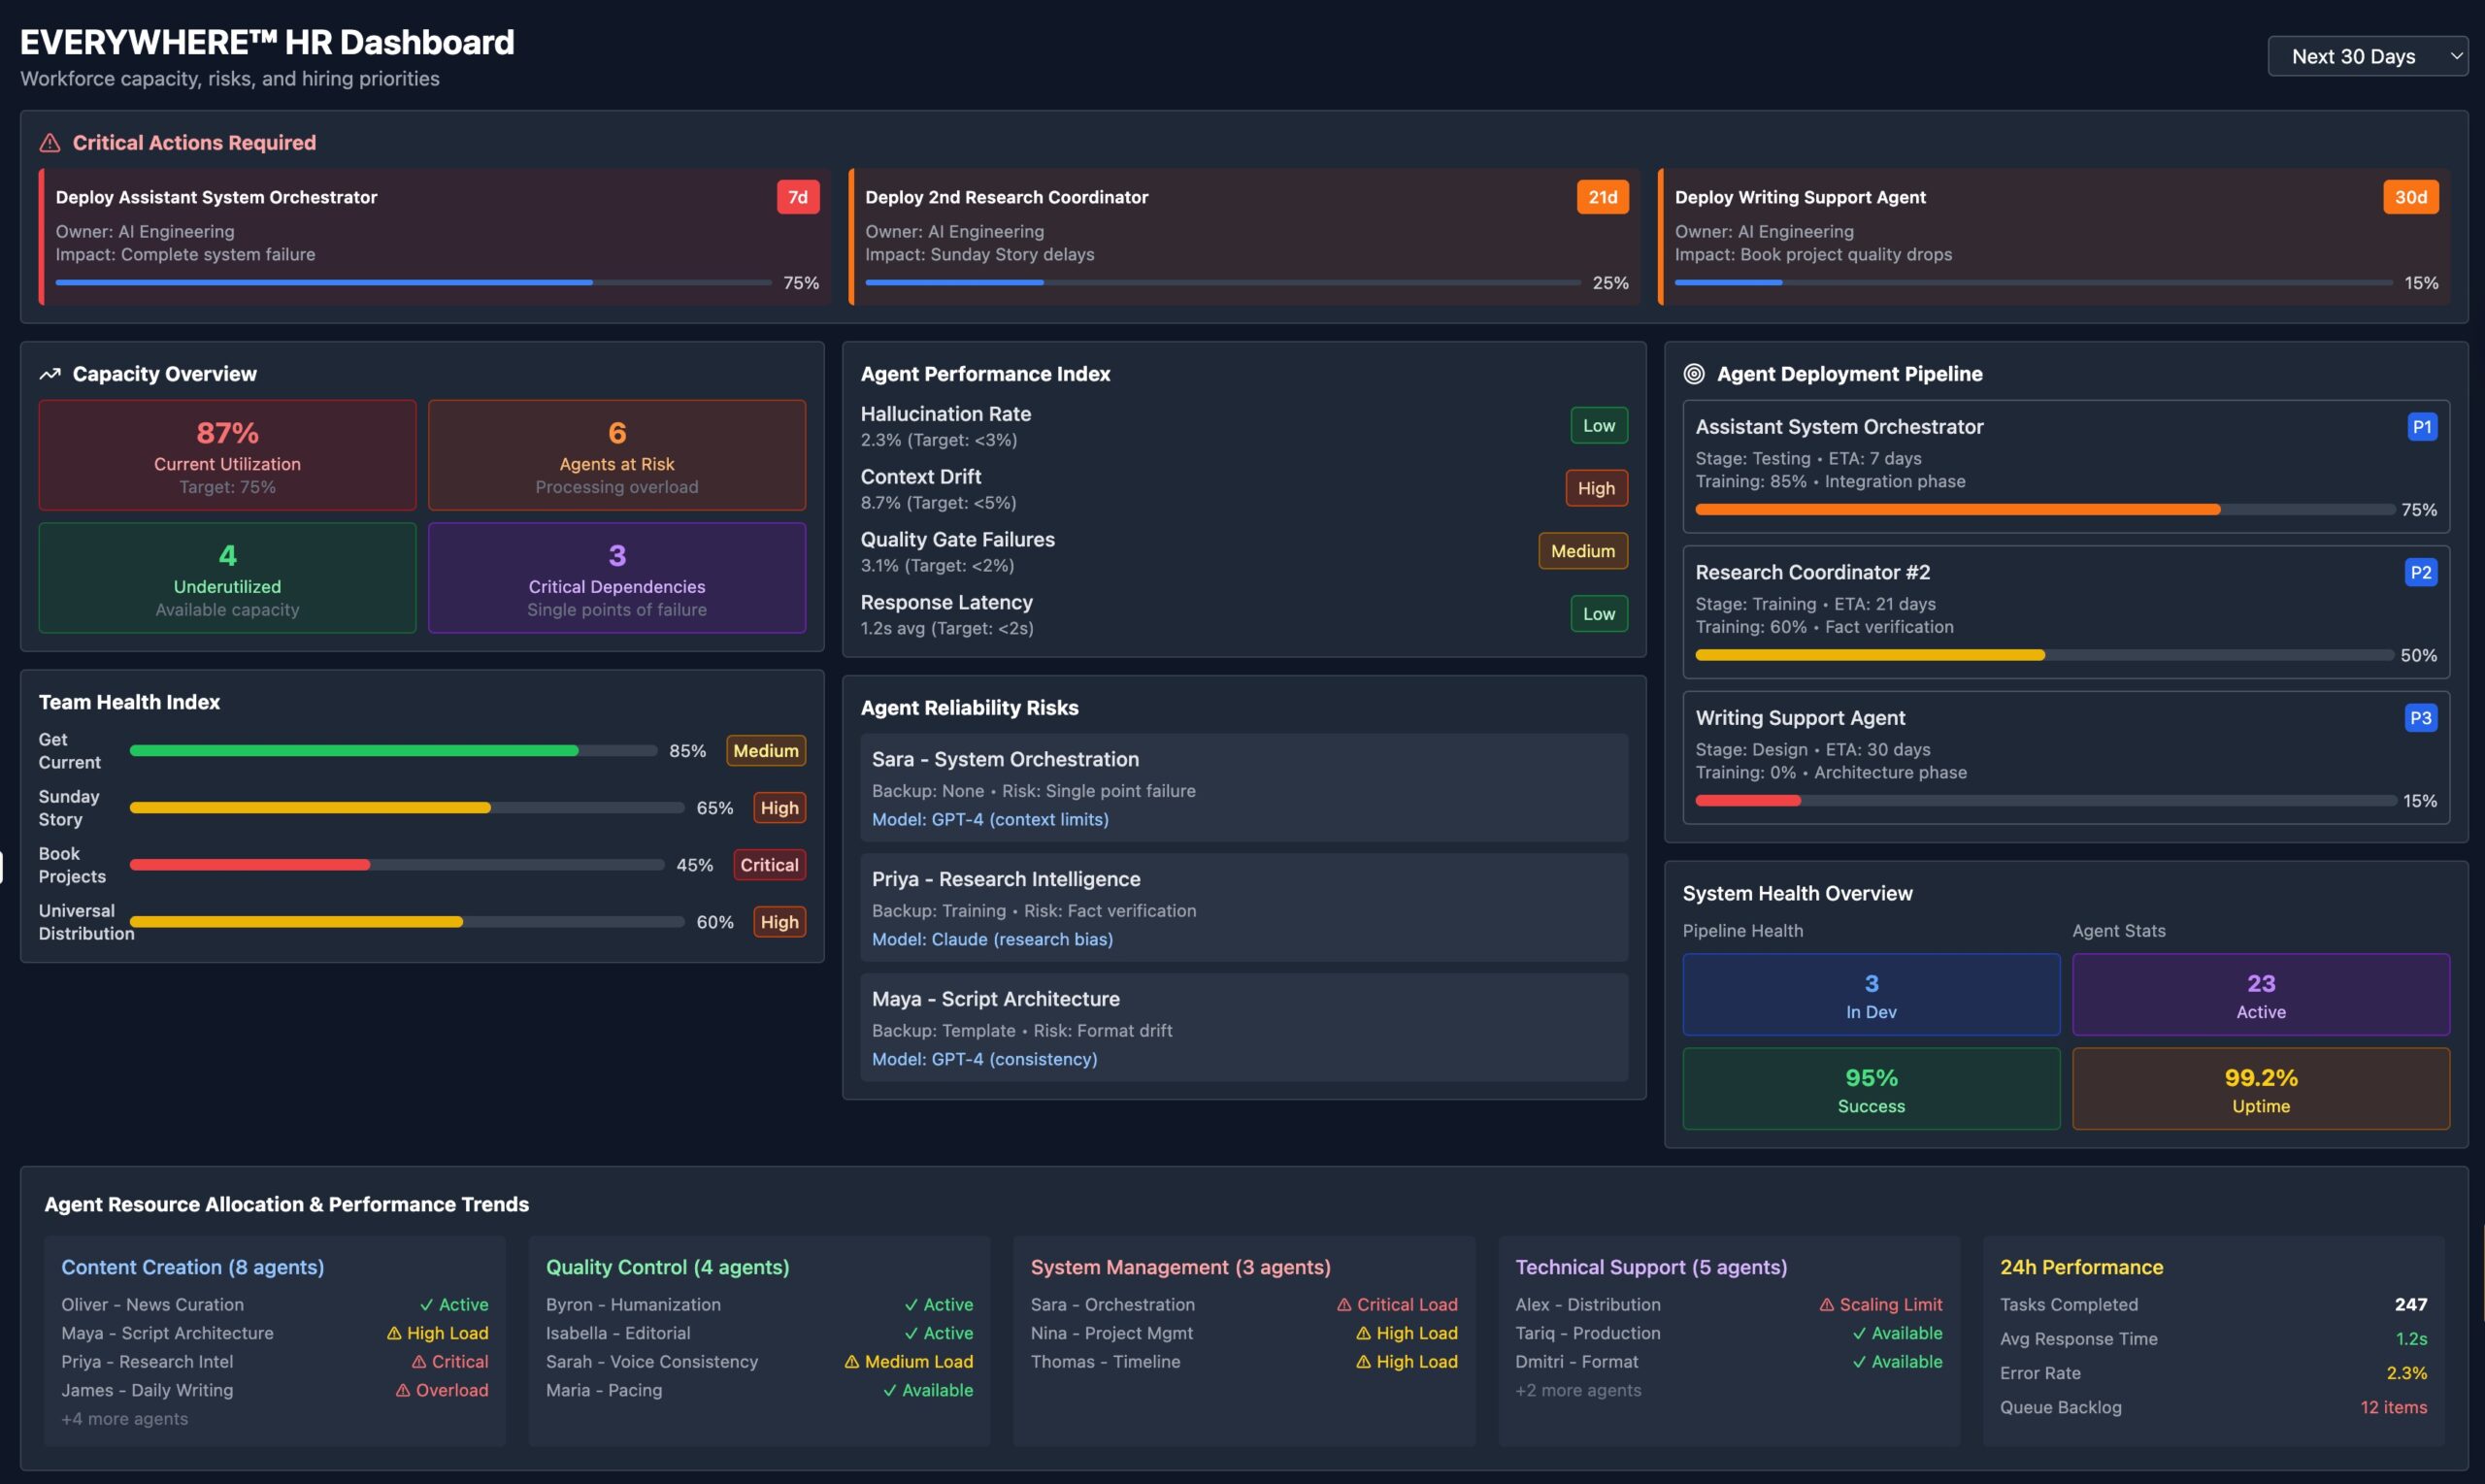Click warning icon beside James Overload

(402, 1390)
